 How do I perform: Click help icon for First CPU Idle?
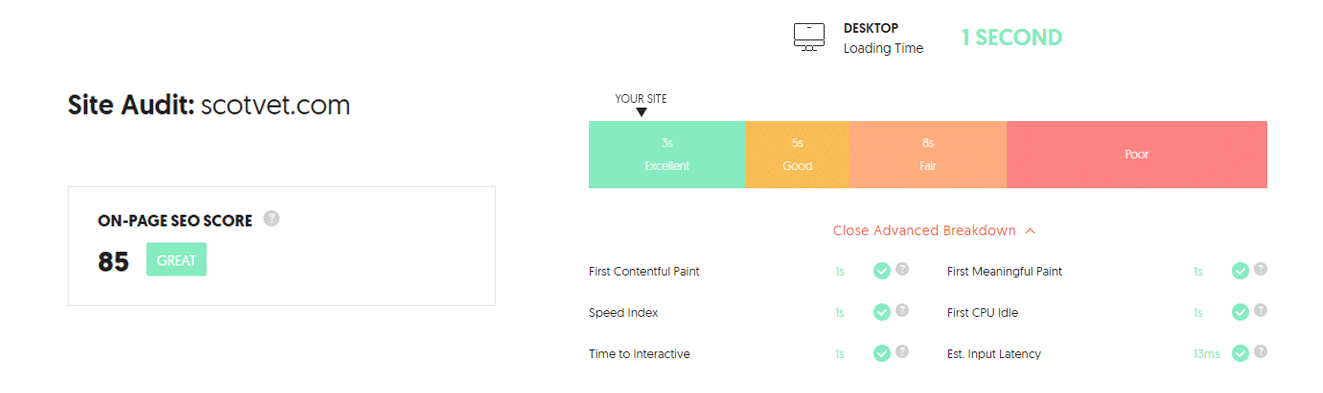click(x=1260, y=310)
